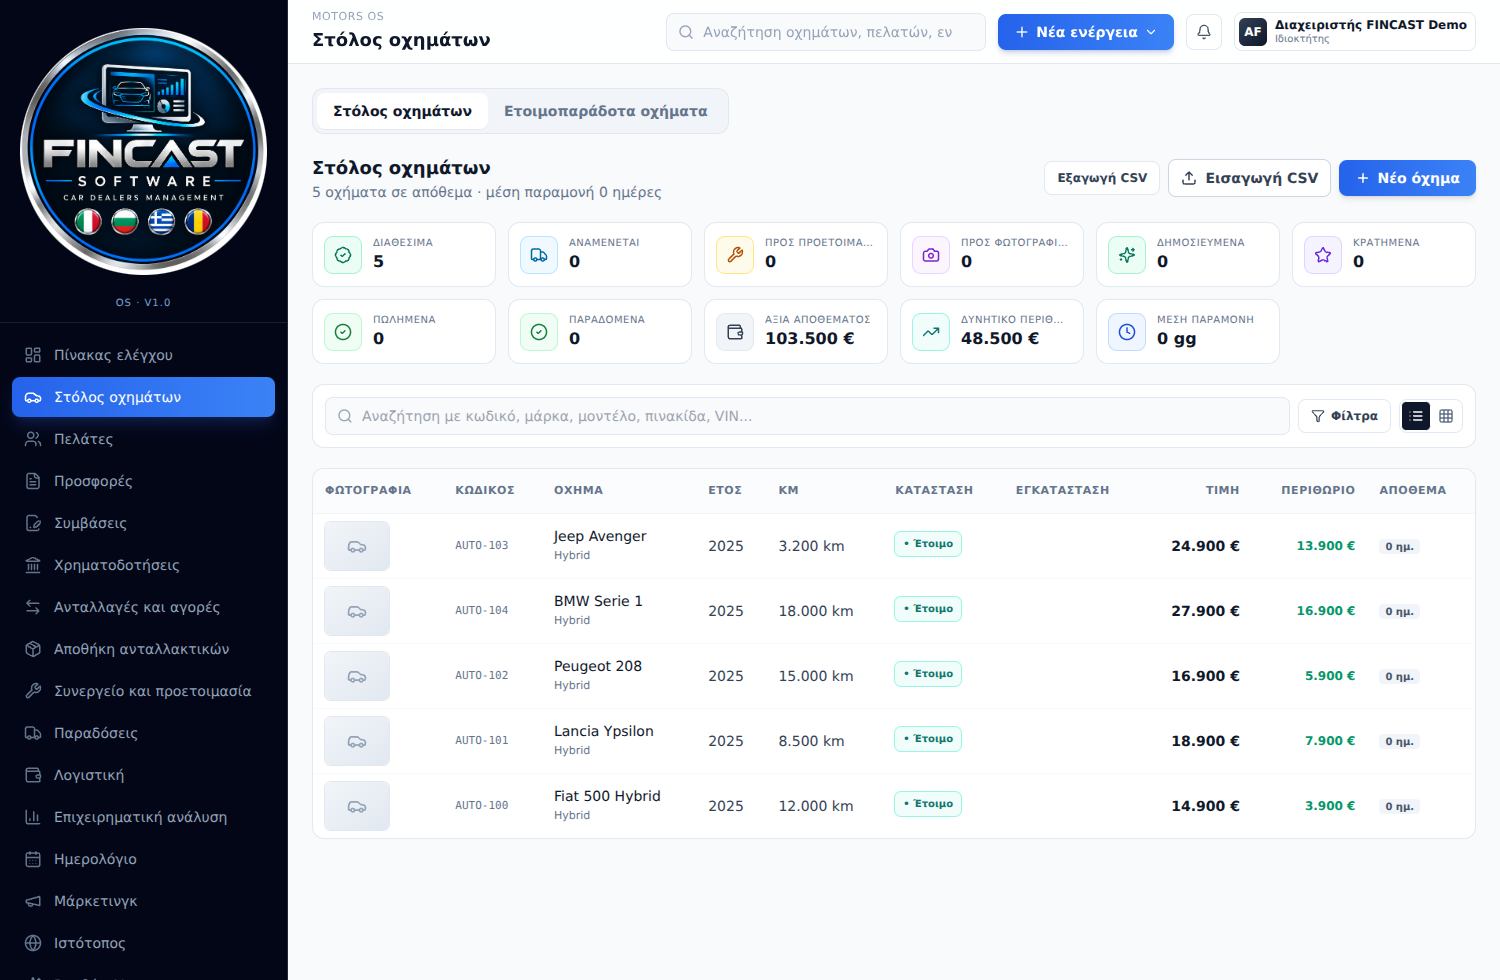Viewport: 1500px width, 980px height.
Task: Select the Στόλος οχημάτων tab
Action: [x=402, y=111]
